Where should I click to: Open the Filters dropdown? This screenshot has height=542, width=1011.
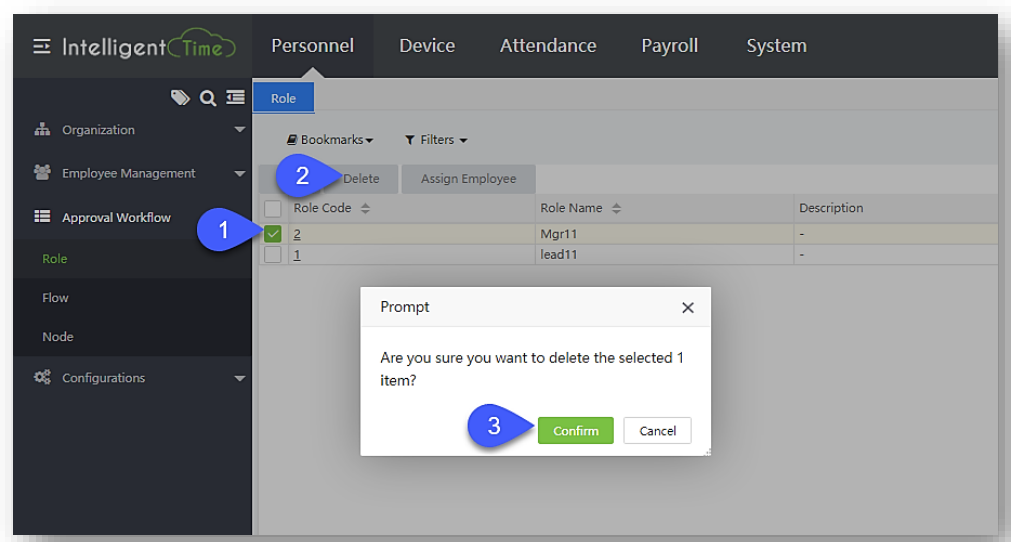tap(436, 140)
